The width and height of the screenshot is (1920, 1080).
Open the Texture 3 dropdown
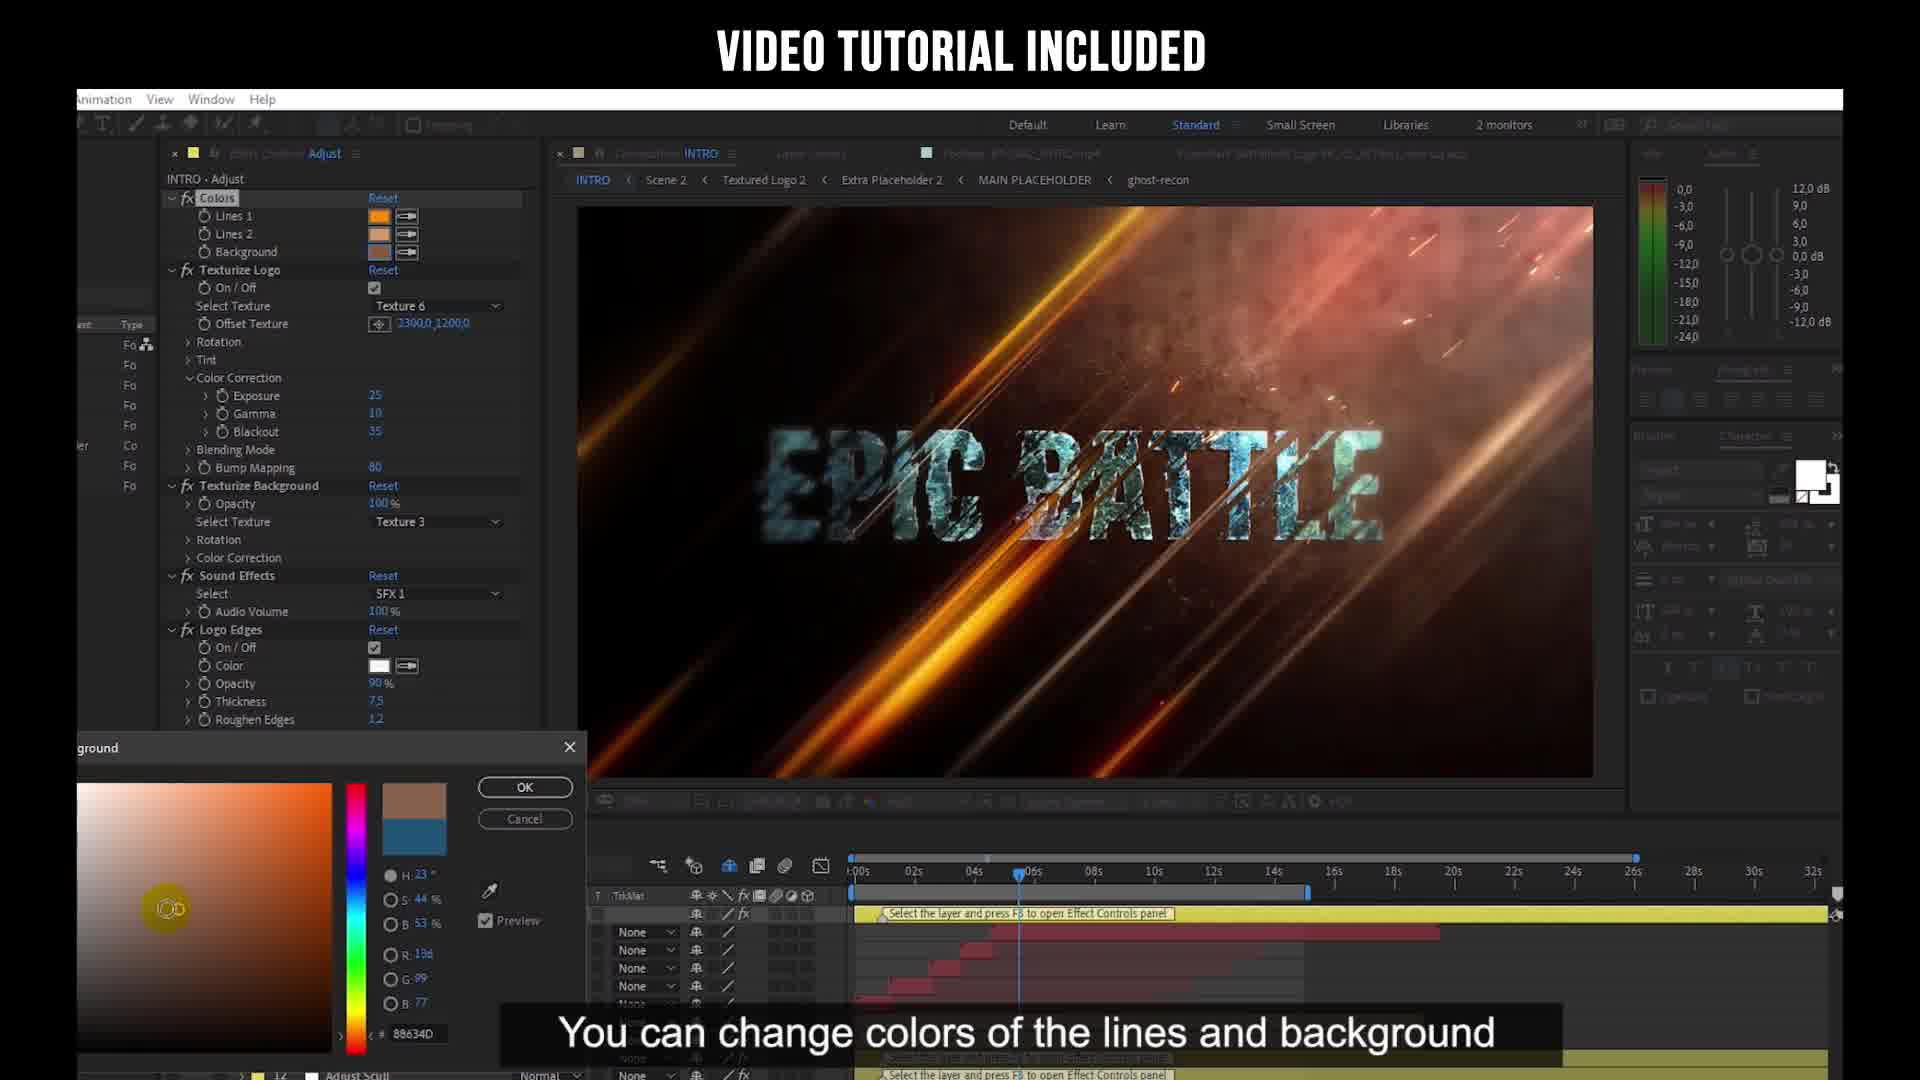[436, 522]
